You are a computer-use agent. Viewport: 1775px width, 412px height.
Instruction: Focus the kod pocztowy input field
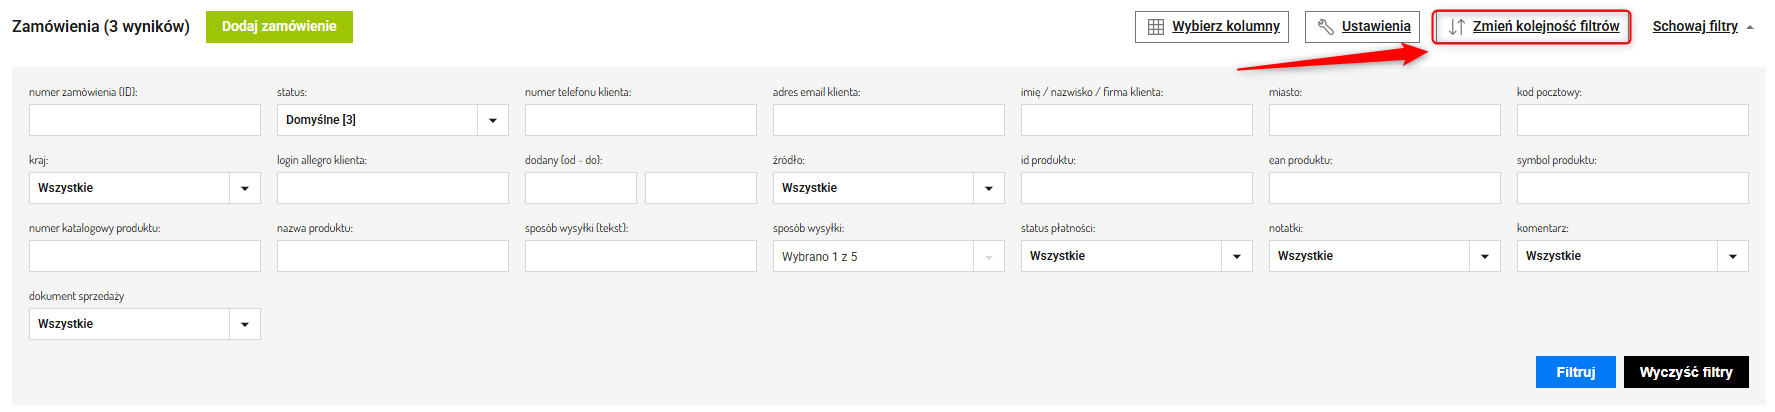click(x=1633, y=120)
